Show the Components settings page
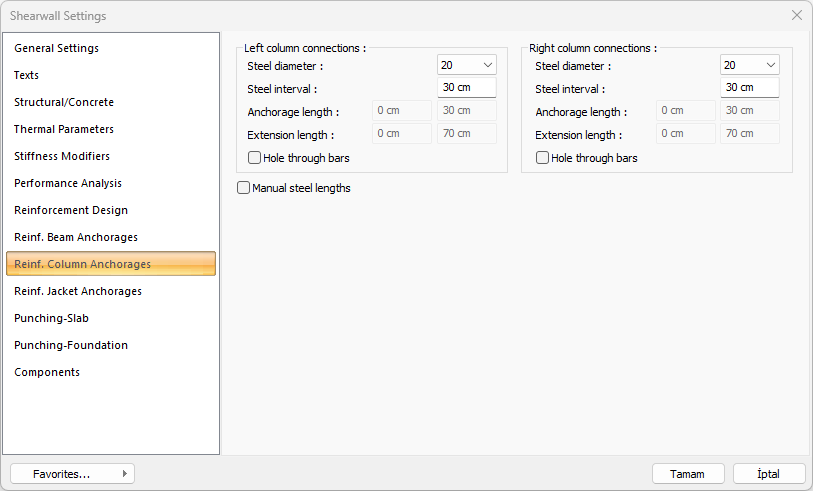This screenshot has height=491, width=813. pyautogui.click(x=47, y=372)
